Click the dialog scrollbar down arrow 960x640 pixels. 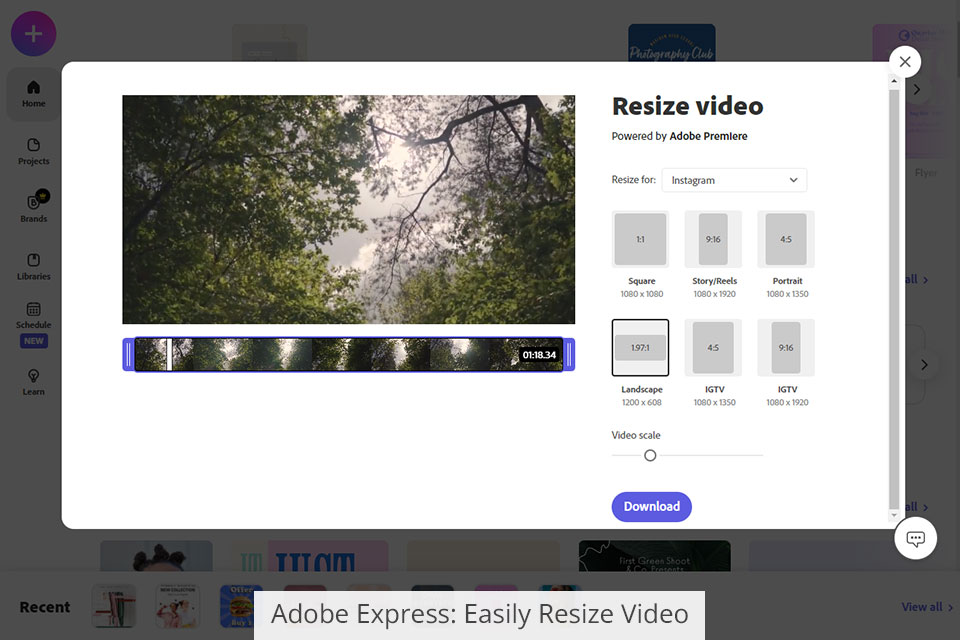click(894, 515)
